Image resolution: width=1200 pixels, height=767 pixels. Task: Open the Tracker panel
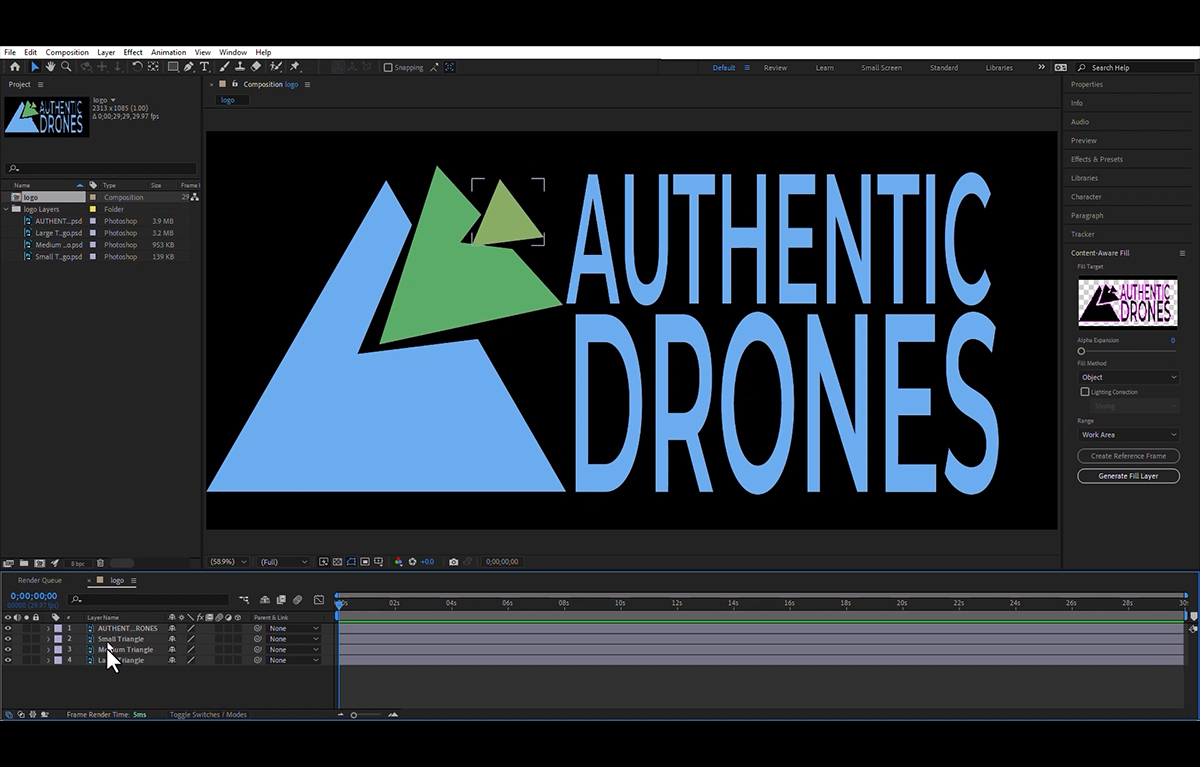pyautogui.click(x=1083, y=234)
